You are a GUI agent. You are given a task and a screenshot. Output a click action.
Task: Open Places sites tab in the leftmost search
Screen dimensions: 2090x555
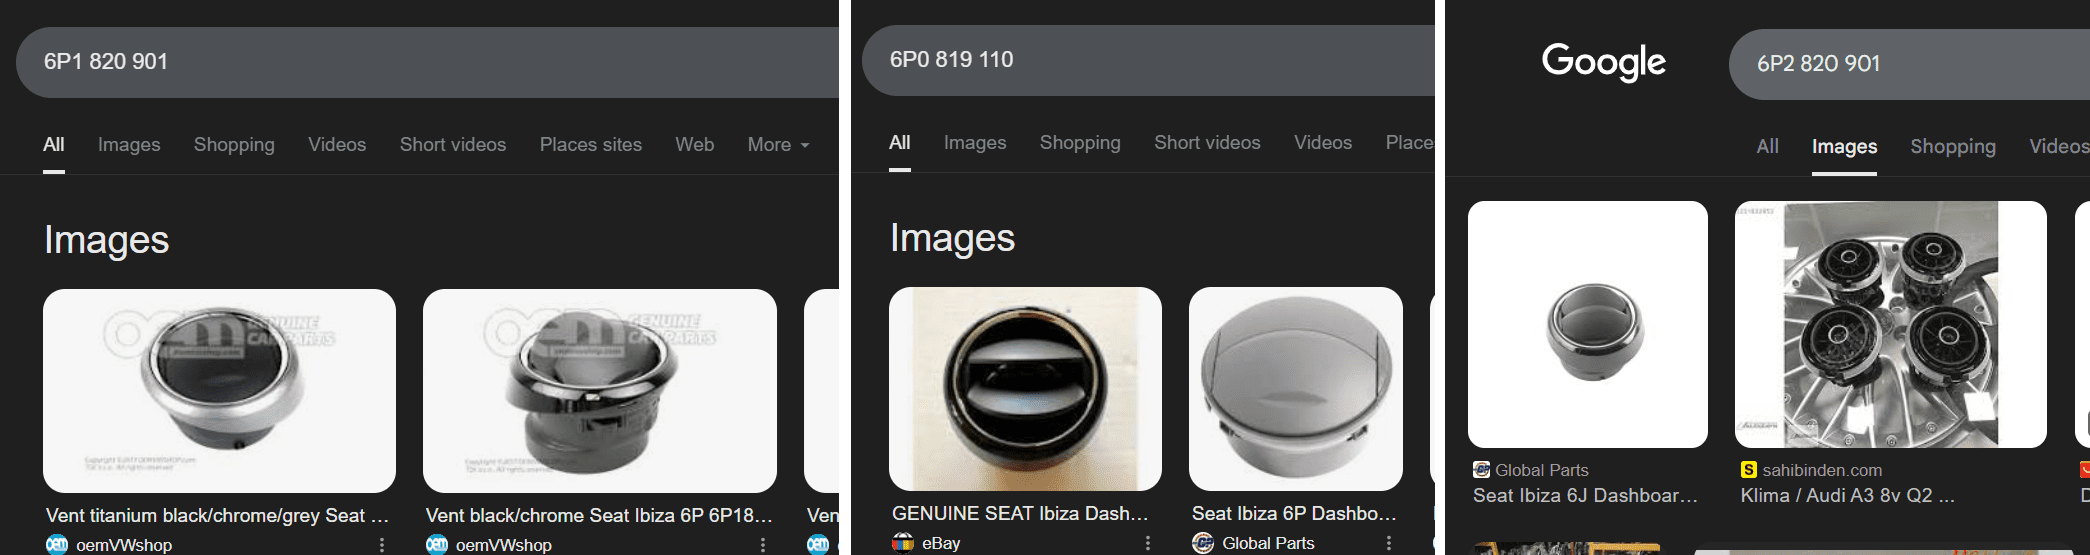(x=590, y=145)
